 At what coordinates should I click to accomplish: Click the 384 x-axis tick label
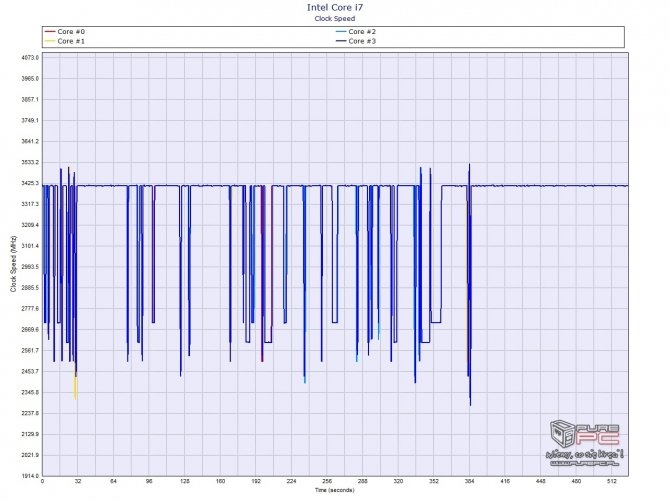point(469,481)
